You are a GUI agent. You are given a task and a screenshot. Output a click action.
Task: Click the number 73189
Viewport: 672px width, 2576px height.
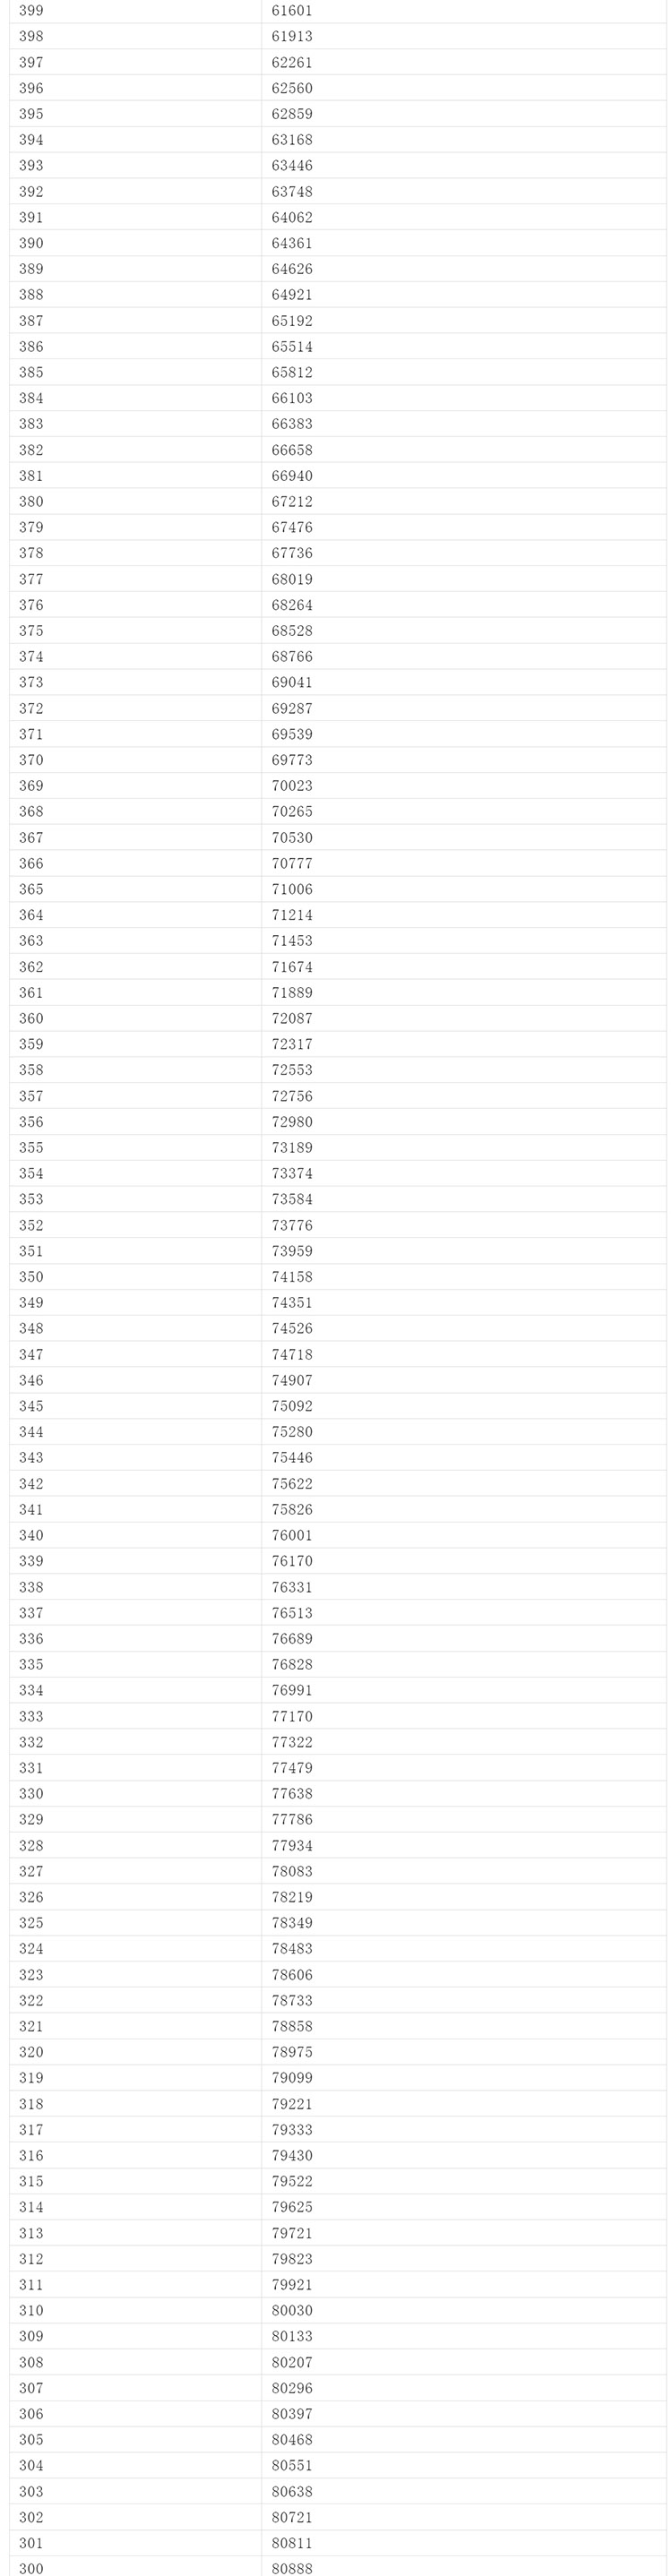click(x=292, y=1147)
